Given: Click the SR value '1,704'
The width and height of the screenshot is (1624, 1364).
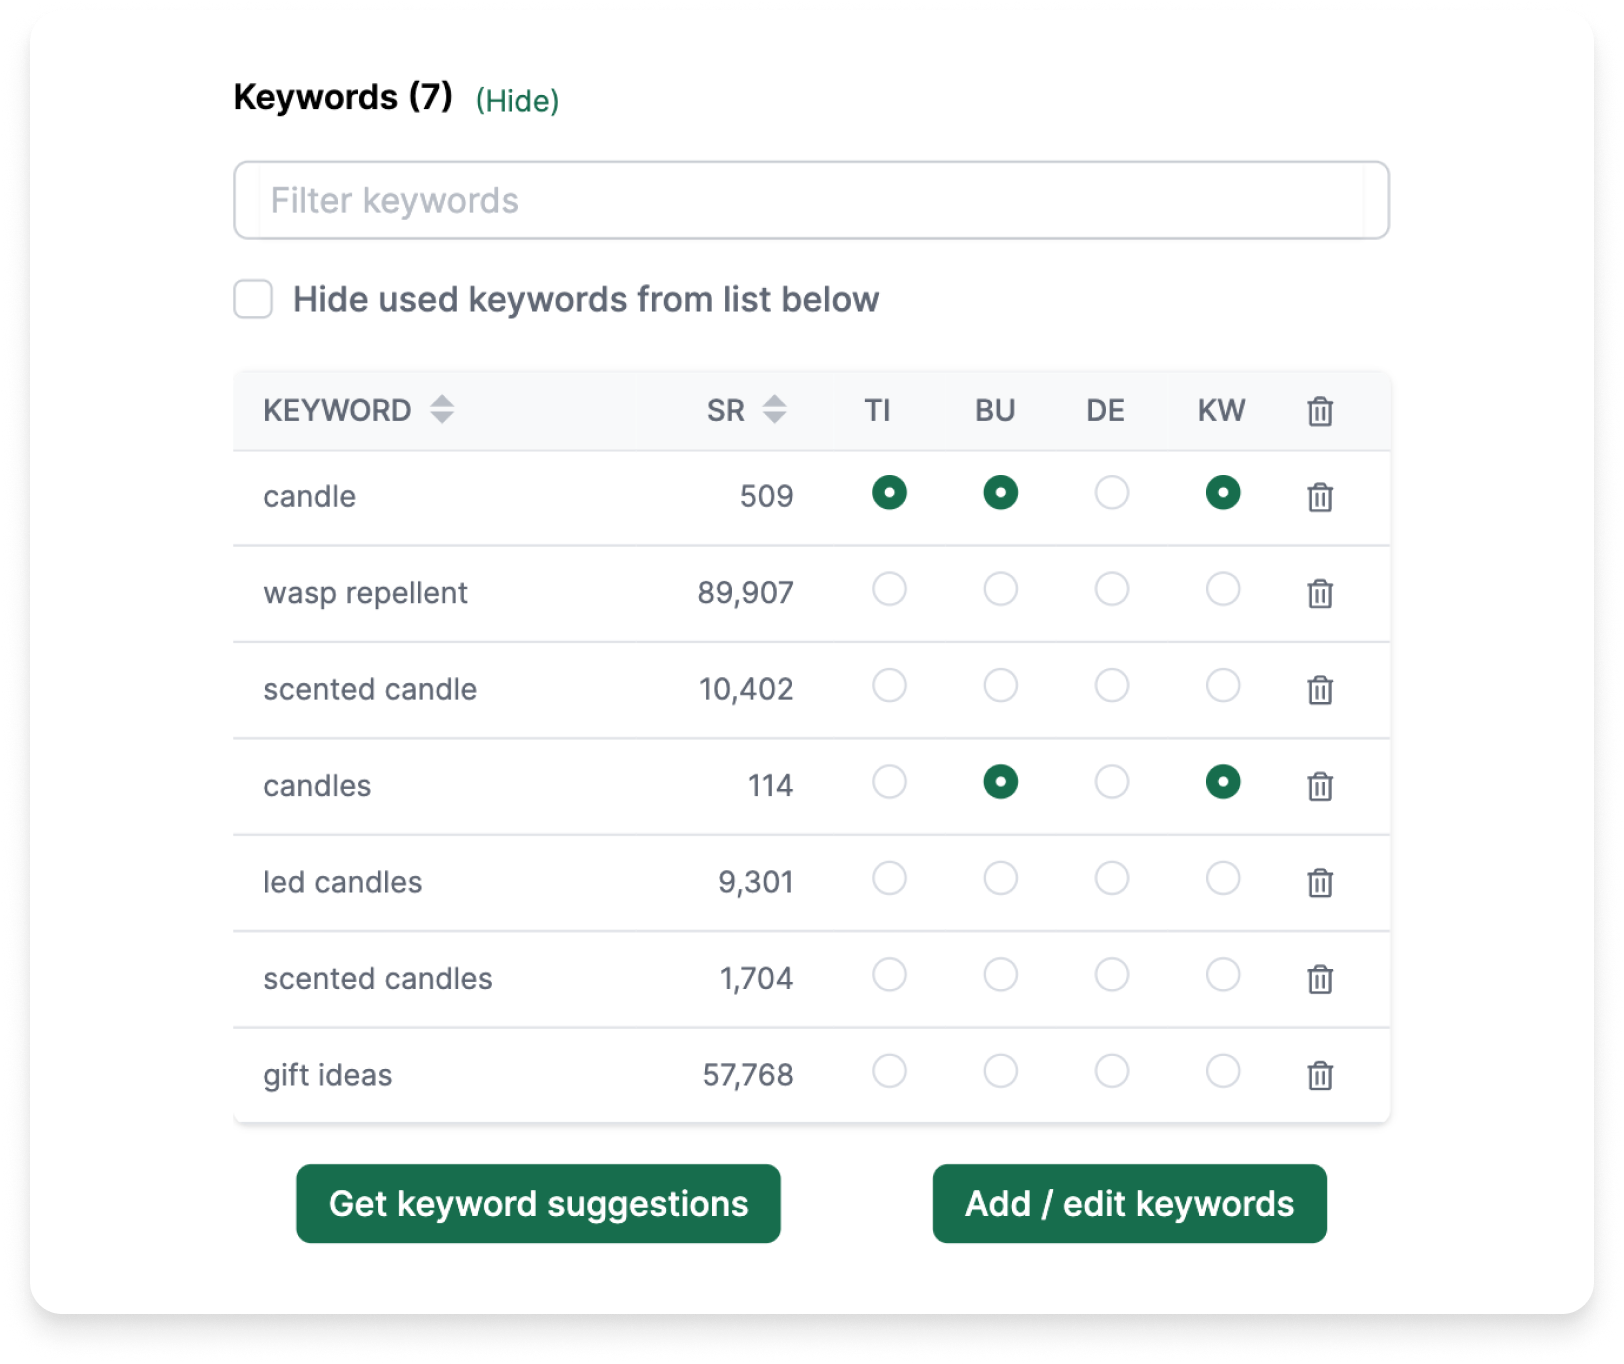Looking at the screenshot, I should pyautogui.click(x=756, y=978).
